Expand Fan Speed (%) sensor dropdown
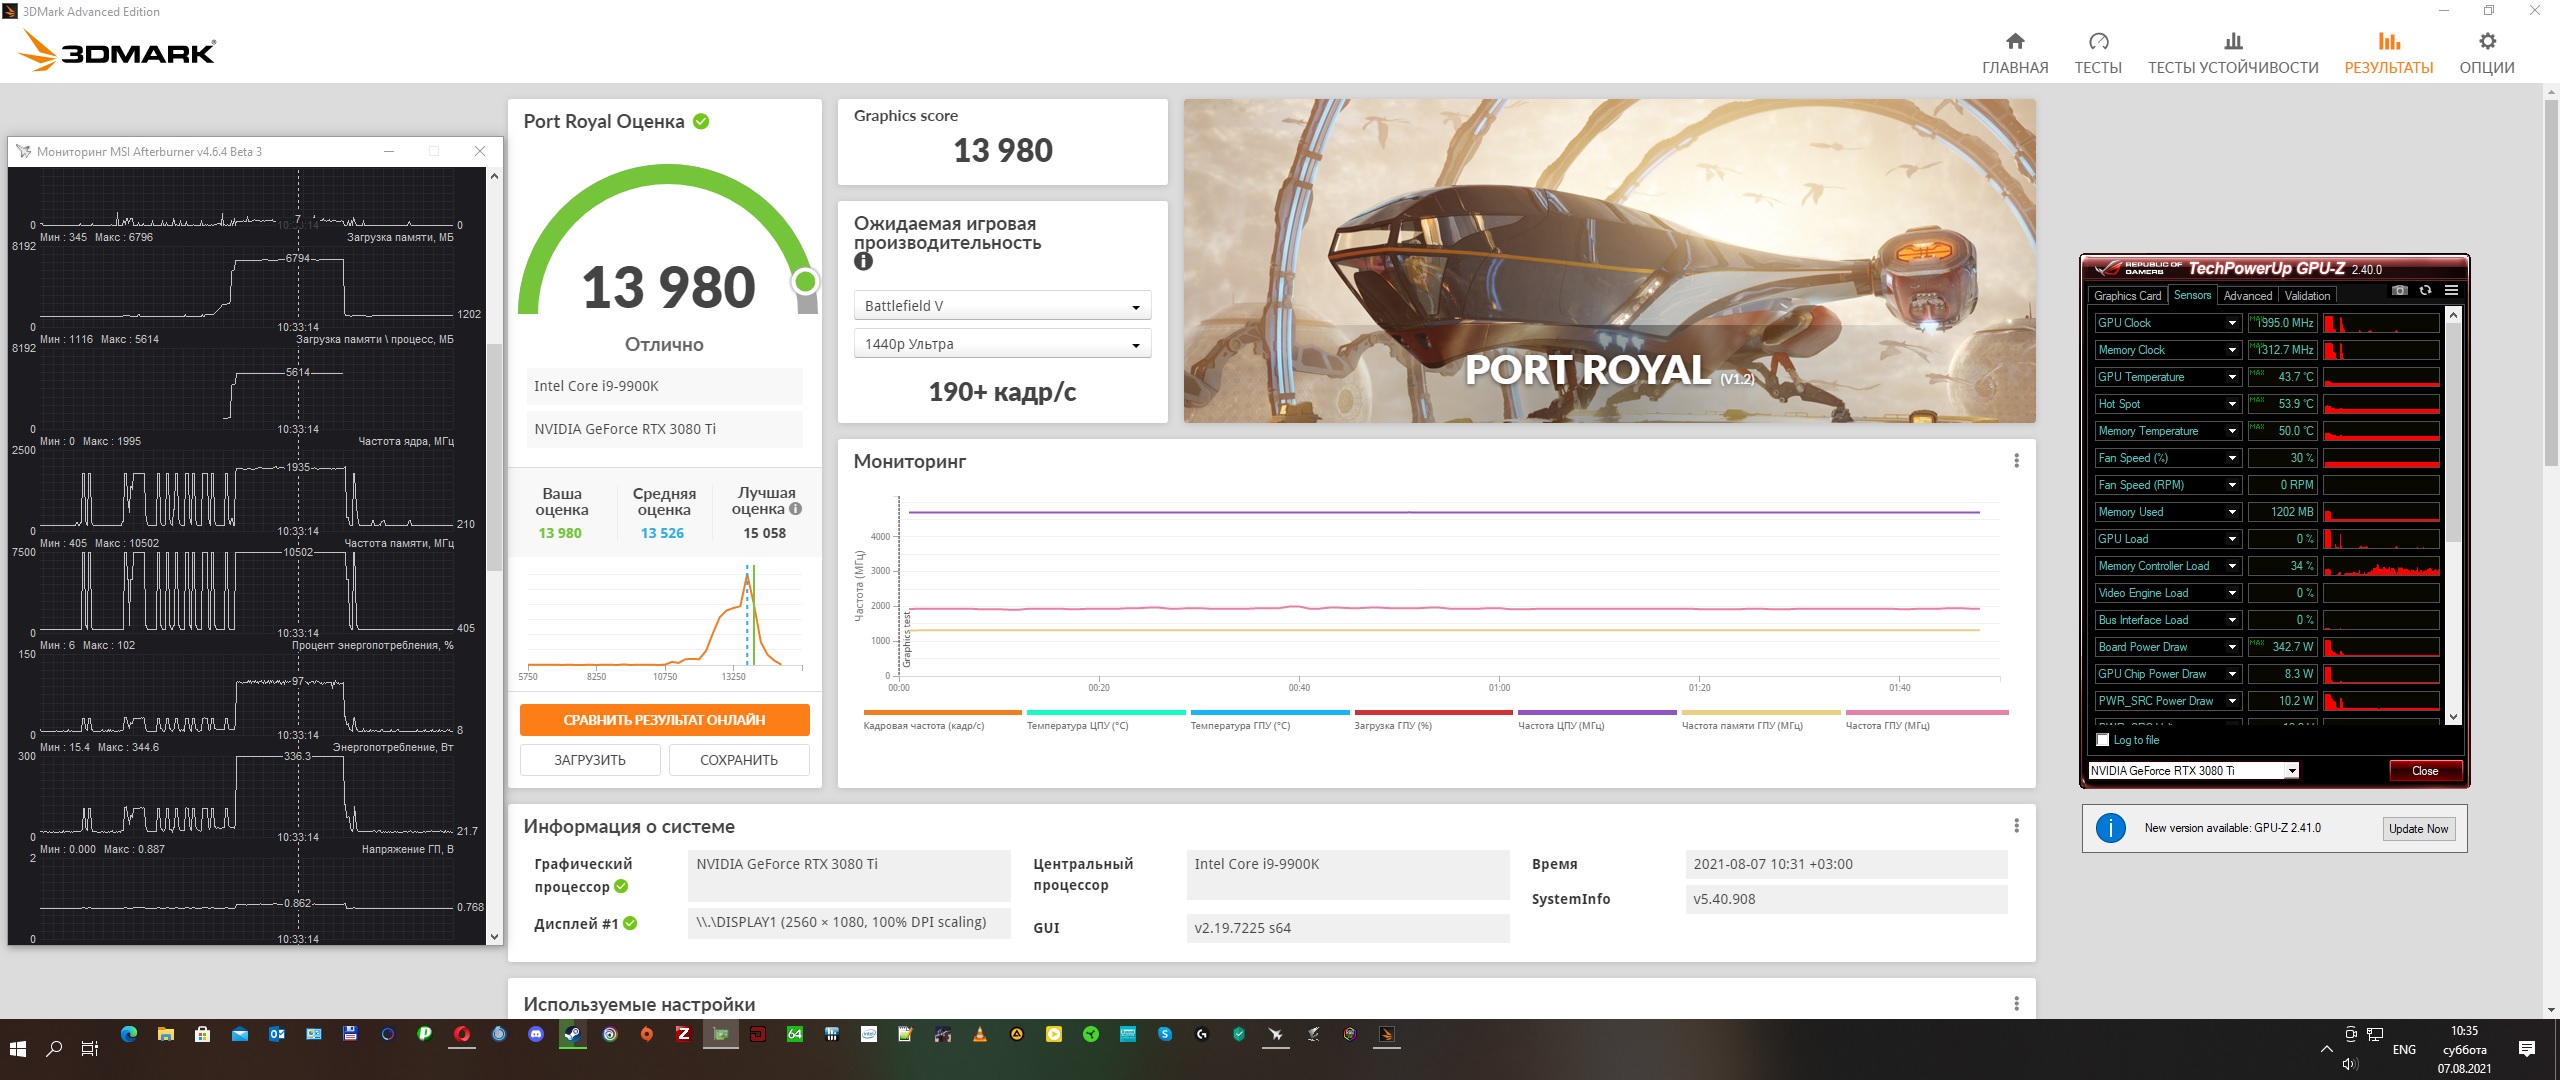Screen dimensions: 2560x1080 2232,458
